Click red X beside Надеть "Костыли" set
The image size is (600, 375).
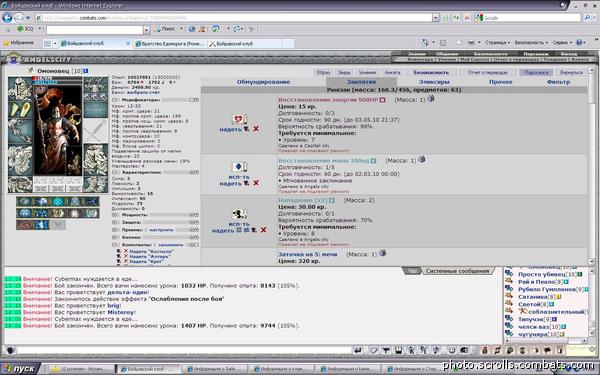126,251
